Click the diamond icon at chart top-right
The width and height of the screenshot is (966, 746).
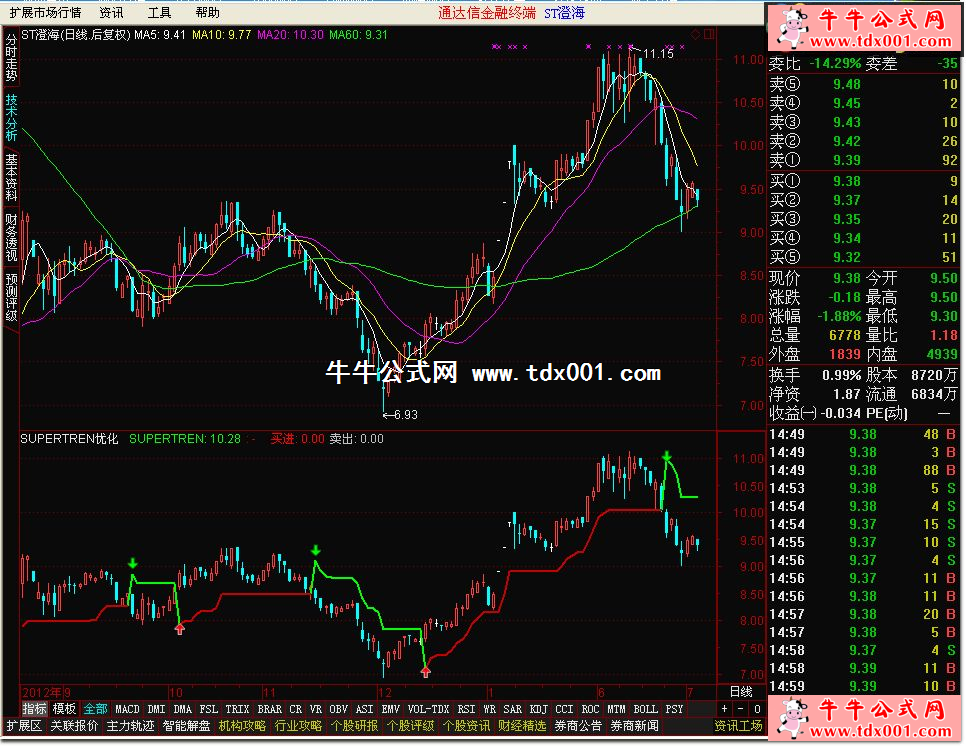tap(696, 34)
